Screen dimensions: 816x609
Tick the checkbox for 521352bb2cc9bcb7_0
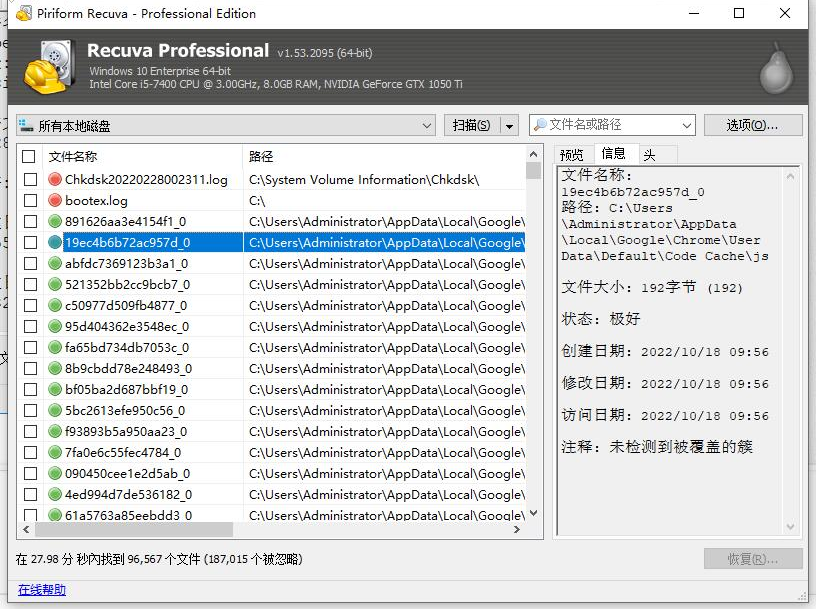(29, 285)
